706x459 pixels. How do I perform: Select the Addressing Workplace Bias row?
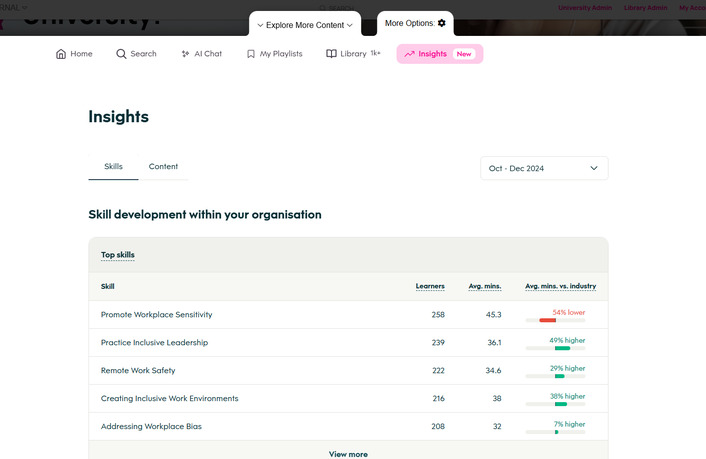coord(348,427)
